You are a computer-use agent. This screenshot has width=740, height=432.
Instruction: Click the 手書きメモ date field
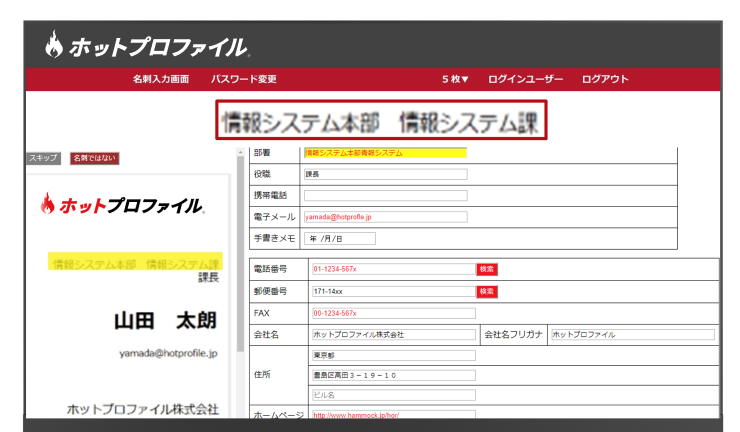340,238
